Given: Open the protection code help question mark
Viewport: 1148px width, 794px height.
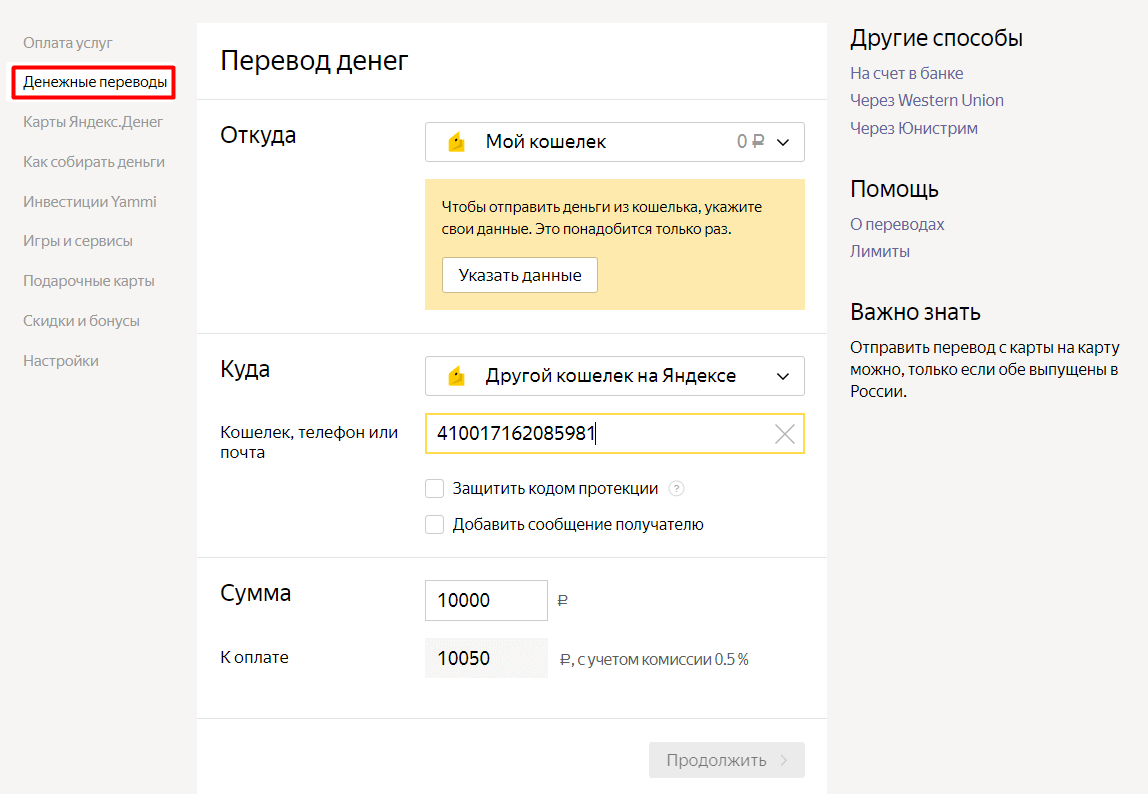Looking at the screenshot, I should point(676,489).
